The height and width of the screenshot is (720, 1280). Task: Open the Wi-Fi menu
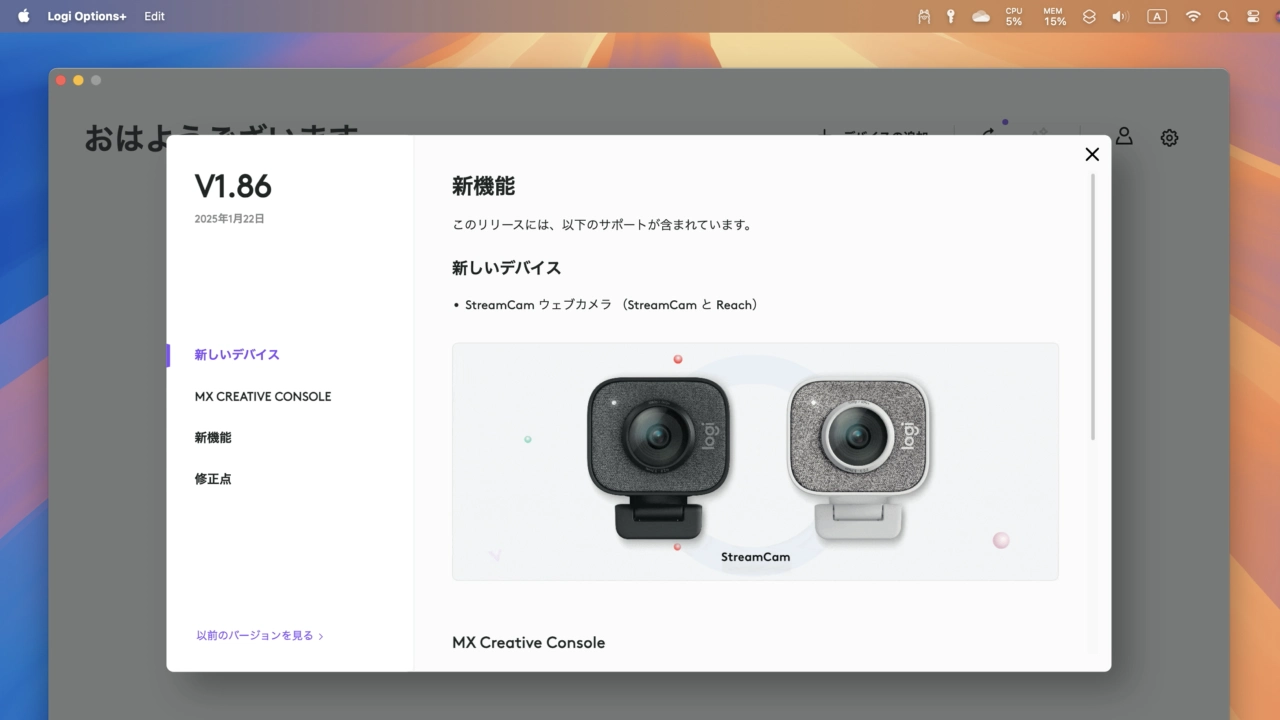(1193, 16)
